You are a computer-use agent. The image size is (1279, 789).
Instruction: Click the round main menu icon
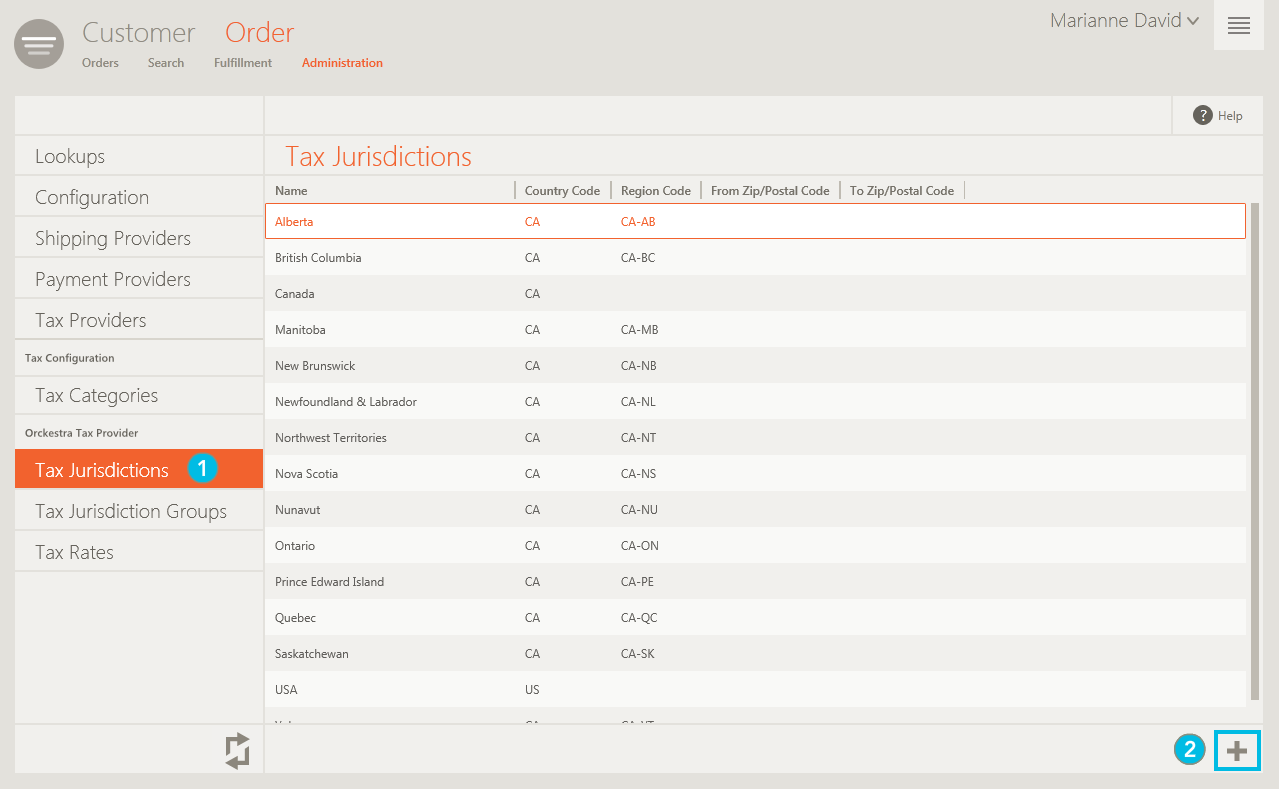click(39, 45)
